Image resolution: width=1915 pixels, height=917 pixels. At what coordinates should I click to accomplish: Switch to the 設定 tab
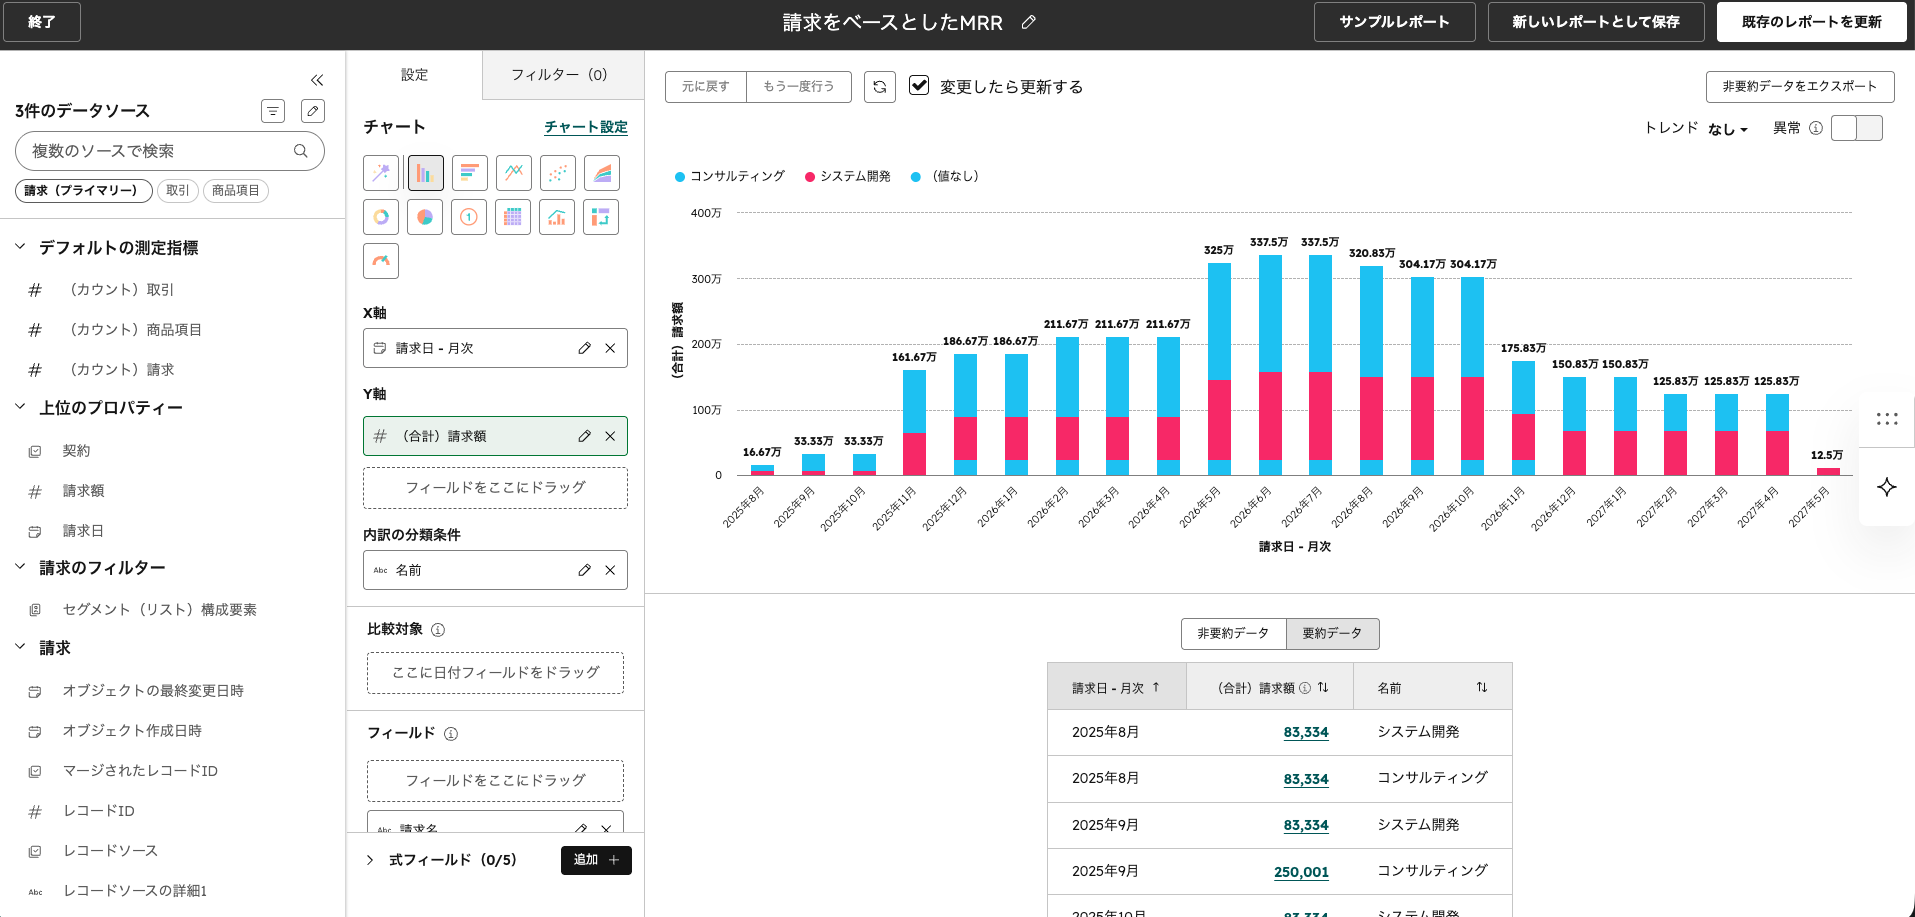point(414,75)
